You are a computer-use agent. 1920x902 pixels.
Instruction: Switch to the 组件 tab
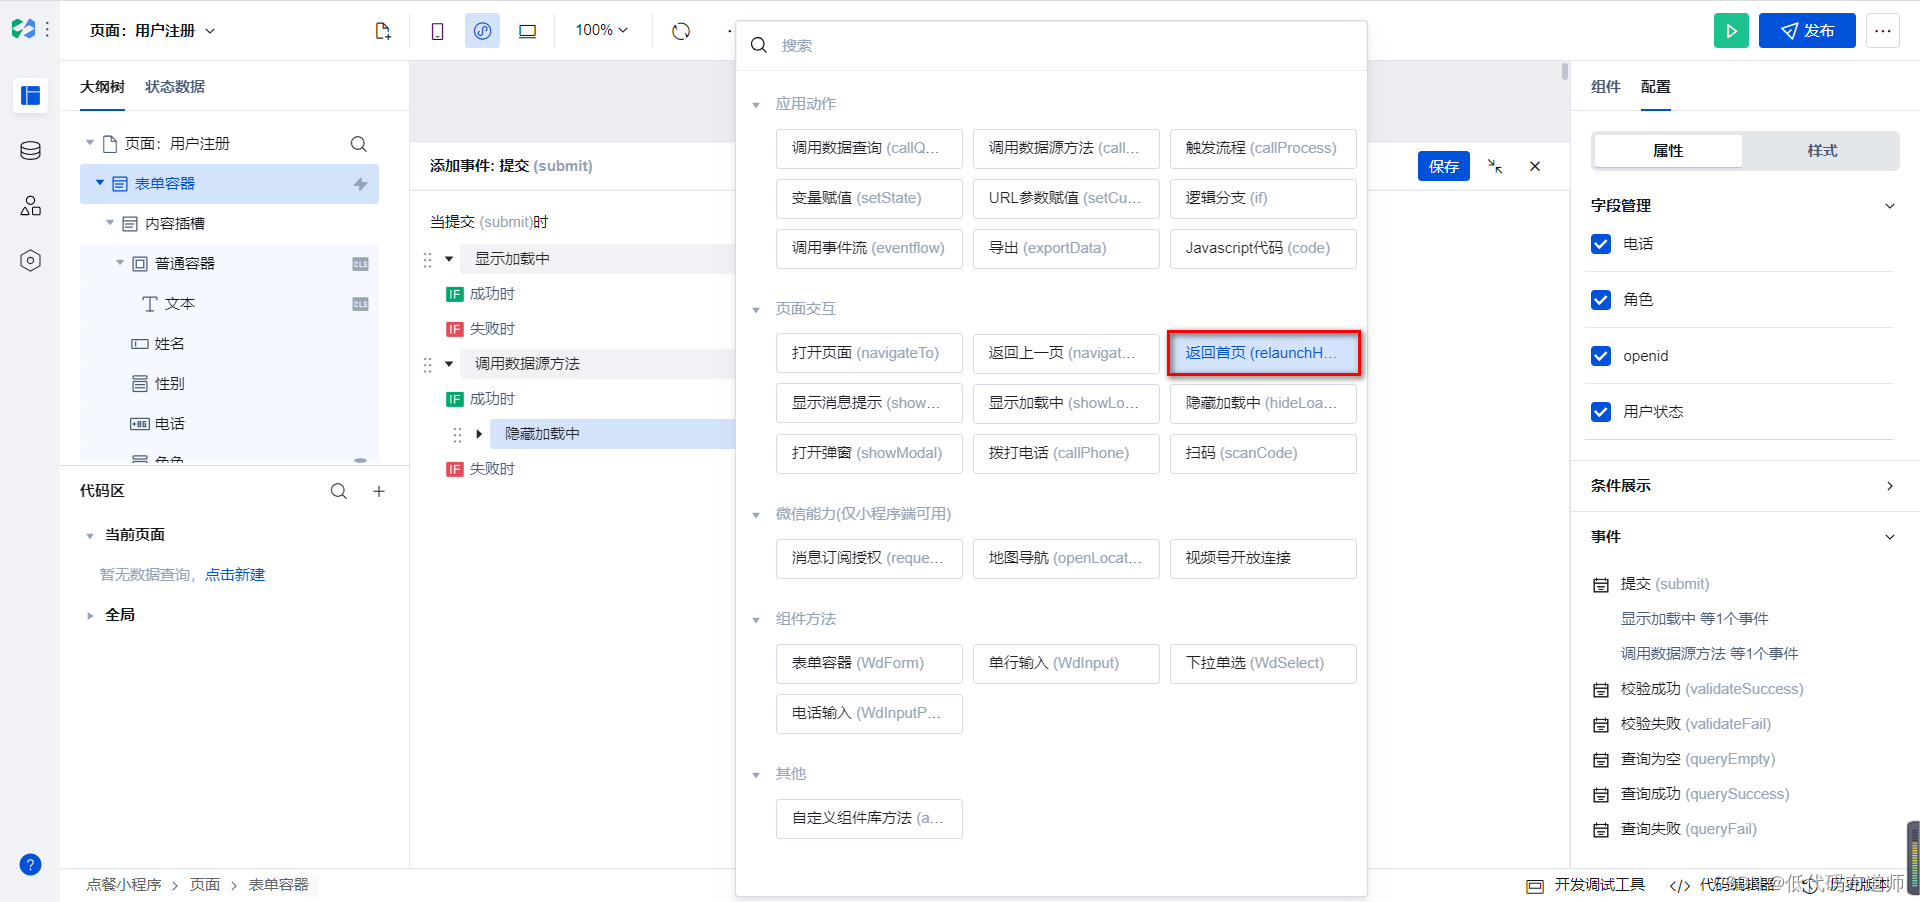(1605, 87)
